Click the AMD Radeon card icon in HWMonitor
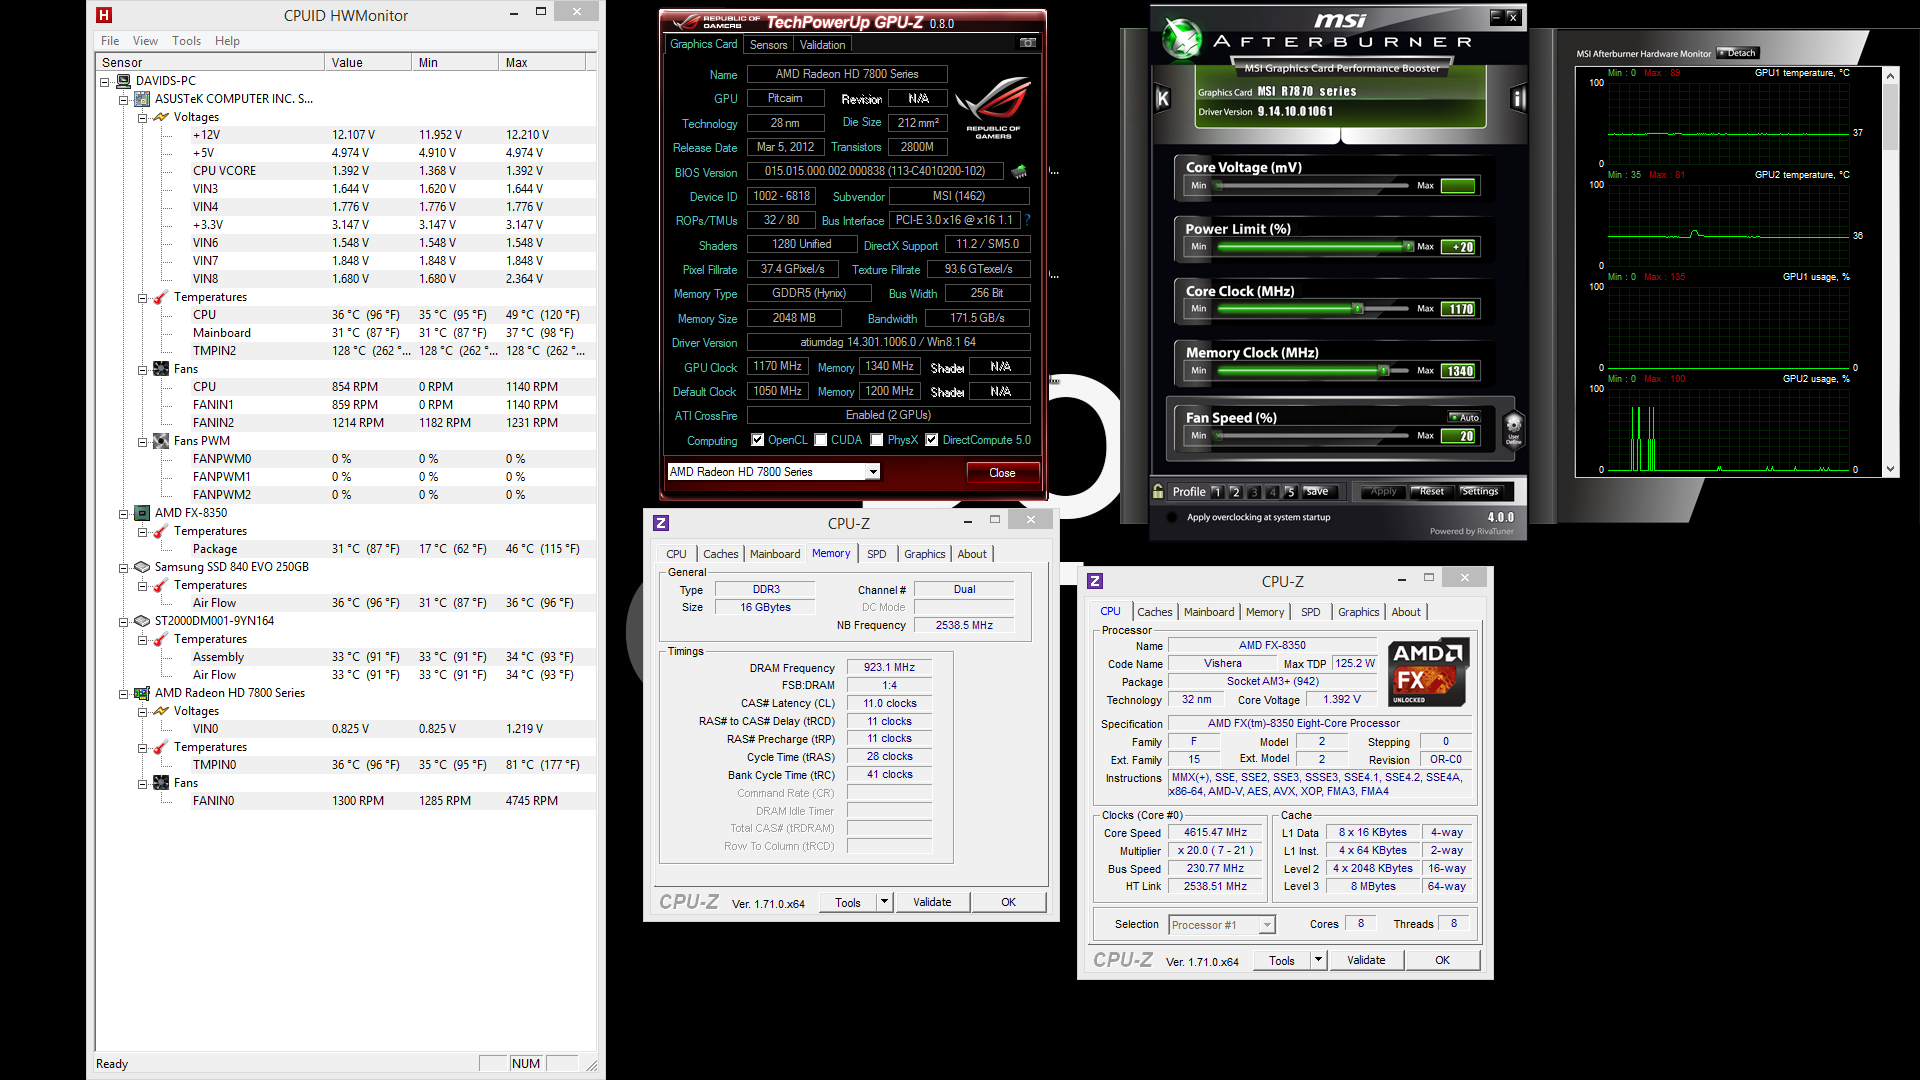Screen dimensions: 1920x1080 click(142, 693)
